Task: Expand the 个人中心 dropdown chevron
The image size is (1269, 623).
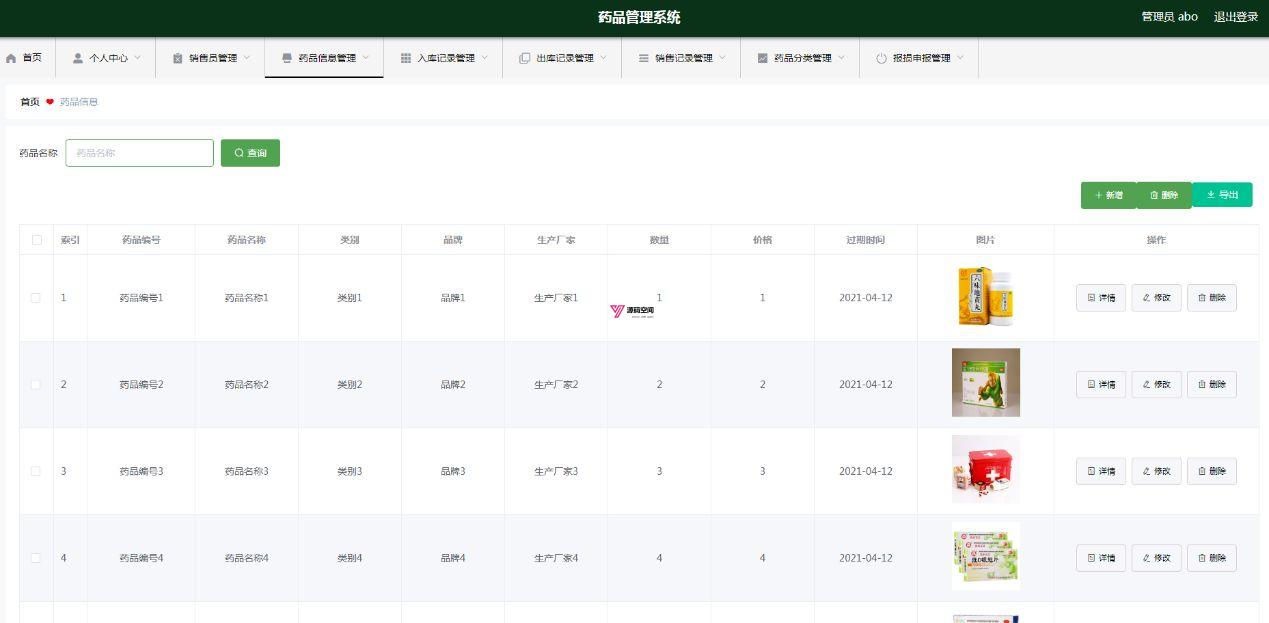Action: pos(138,57)
